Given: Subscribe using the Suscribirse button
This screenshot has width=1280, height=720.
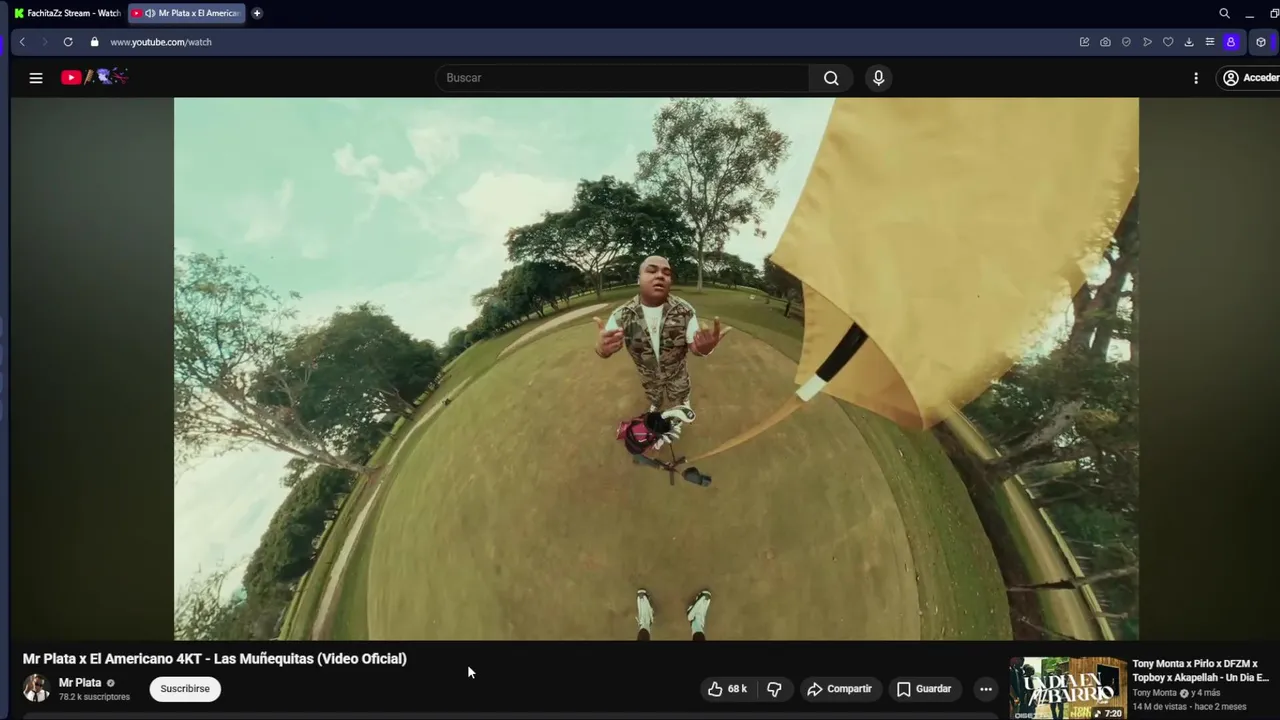Looking at the screenshot, I should tap(185, 689).
